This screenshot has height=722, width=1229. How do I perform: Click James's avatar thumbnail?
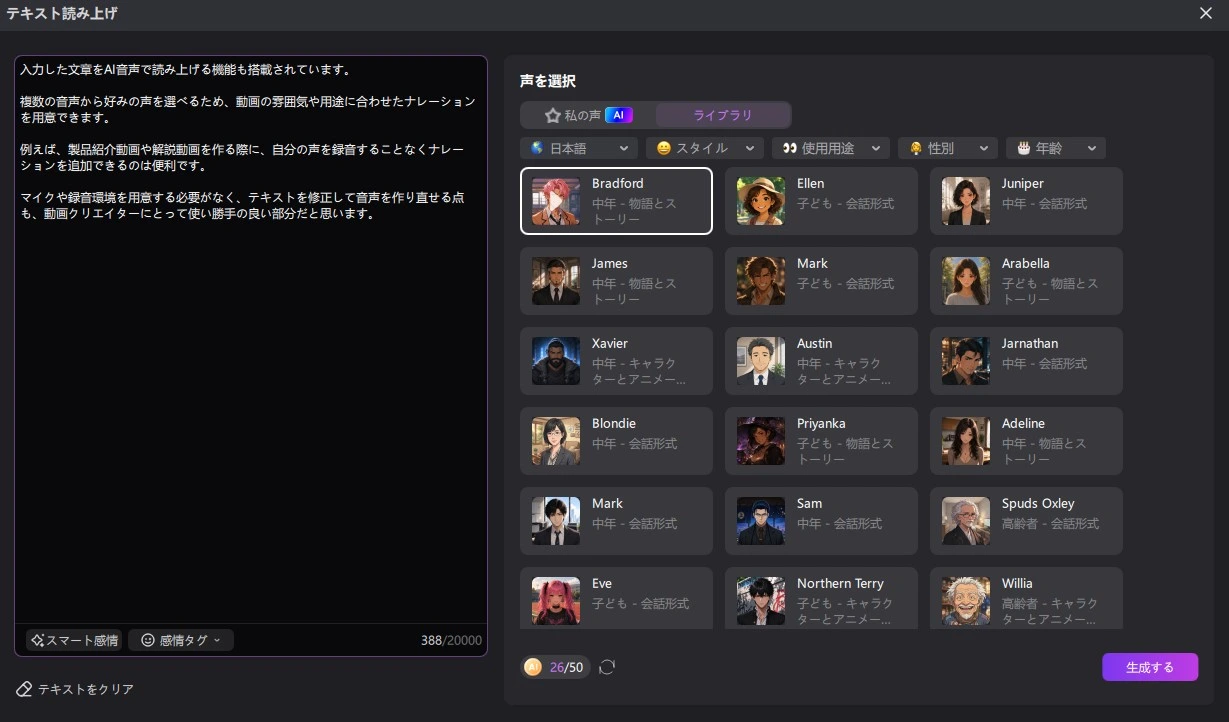pos(556,281)
